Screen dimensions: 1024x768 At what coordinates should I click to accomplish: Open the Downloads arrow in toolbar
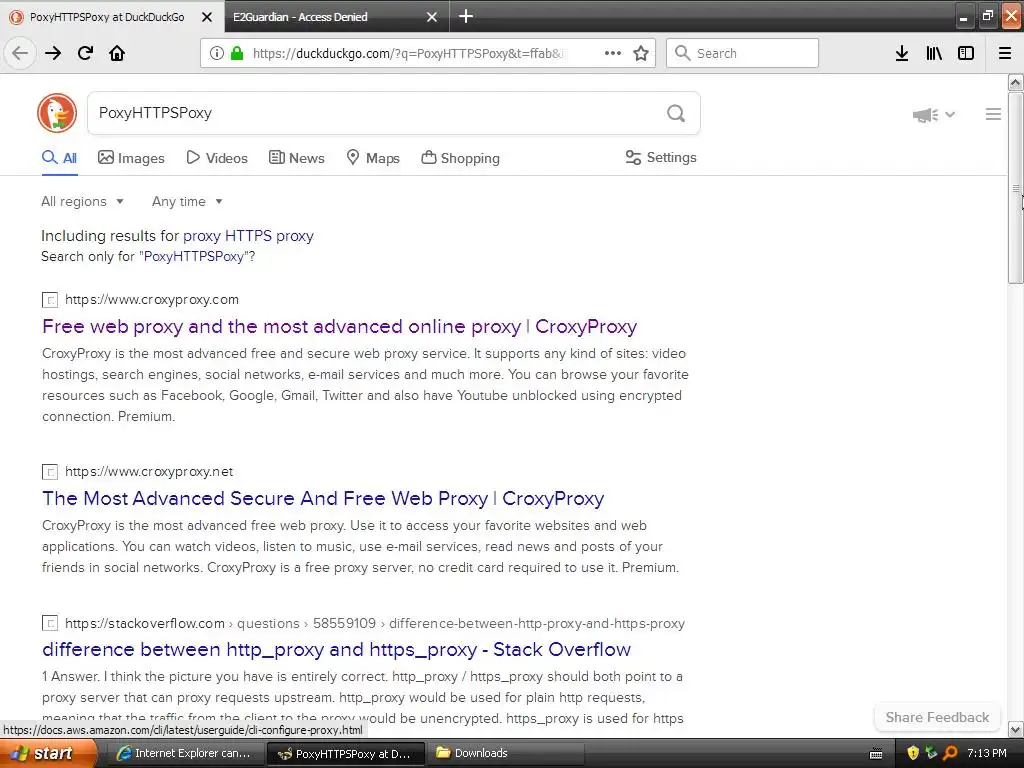(x=902, y=53)
